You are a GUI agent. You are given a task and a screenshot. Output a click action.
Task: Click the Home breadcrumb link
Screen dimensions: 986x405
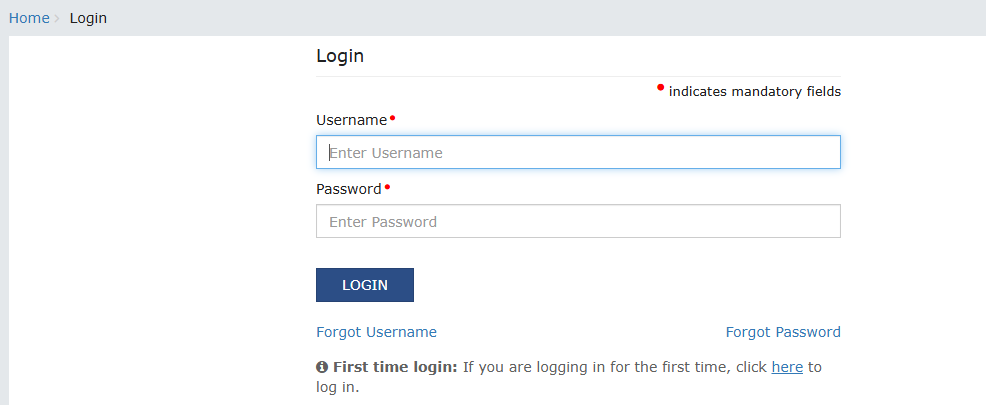(29, 18)
